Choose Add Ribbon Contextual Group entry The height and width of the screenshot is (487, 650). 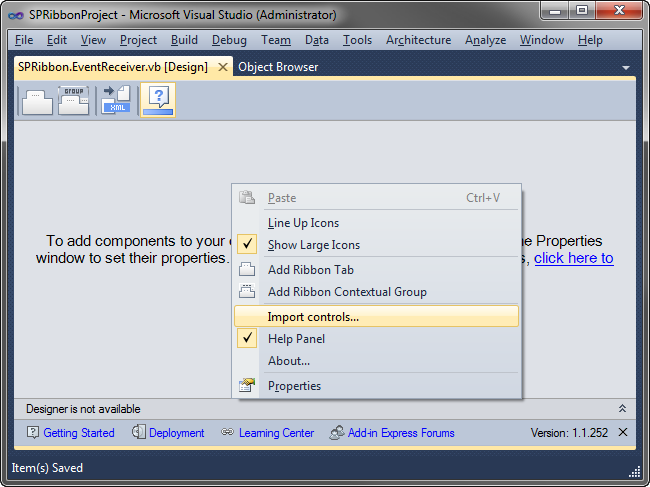click(x=376, y=291)
